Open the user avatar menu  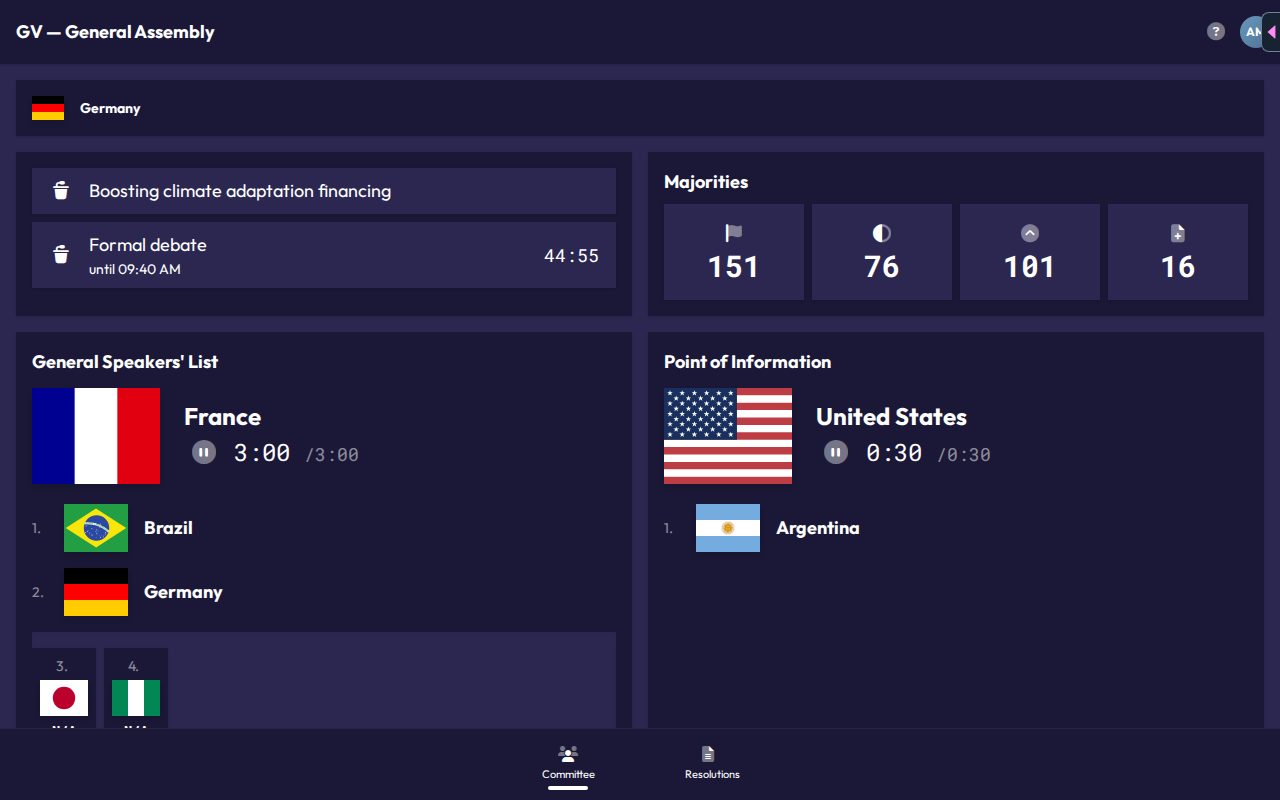click(1251, 32)
